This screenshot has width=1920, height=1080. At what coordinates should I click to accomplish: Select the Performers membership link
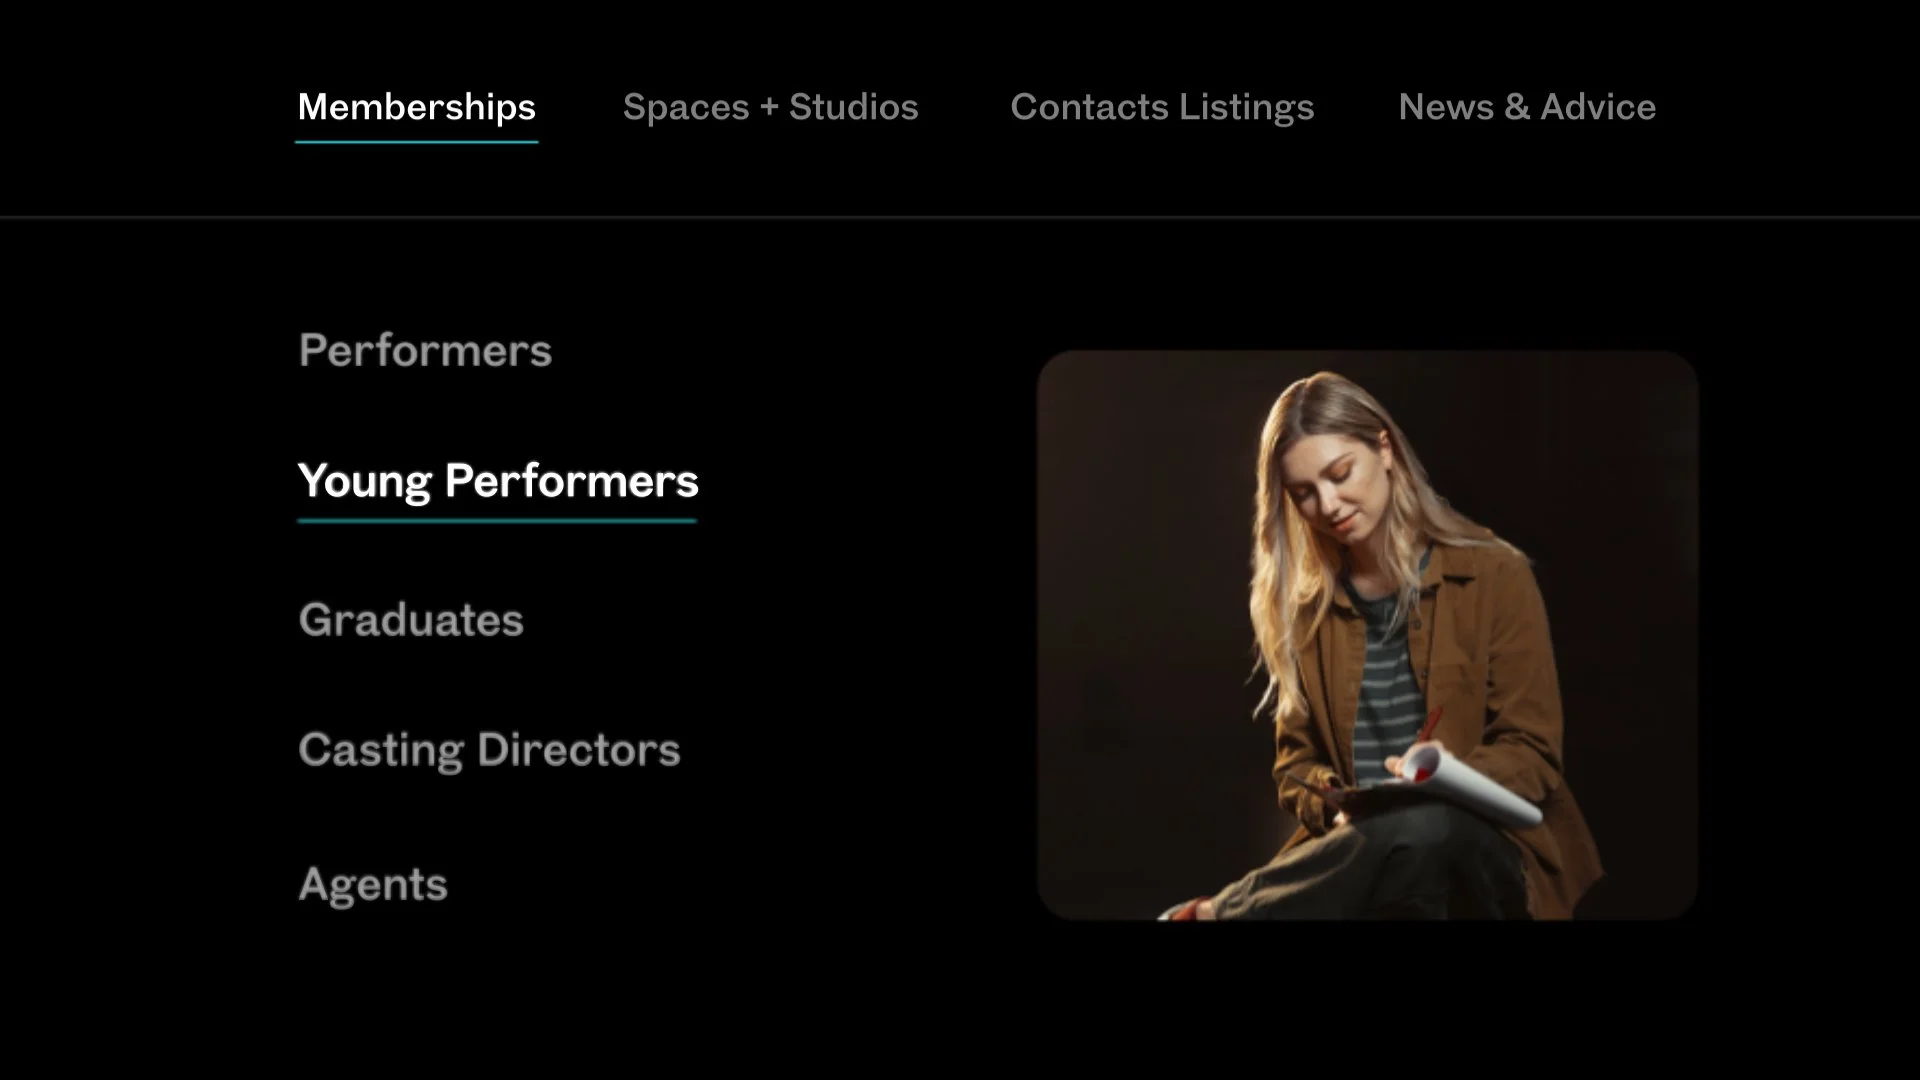pos(425,351)
